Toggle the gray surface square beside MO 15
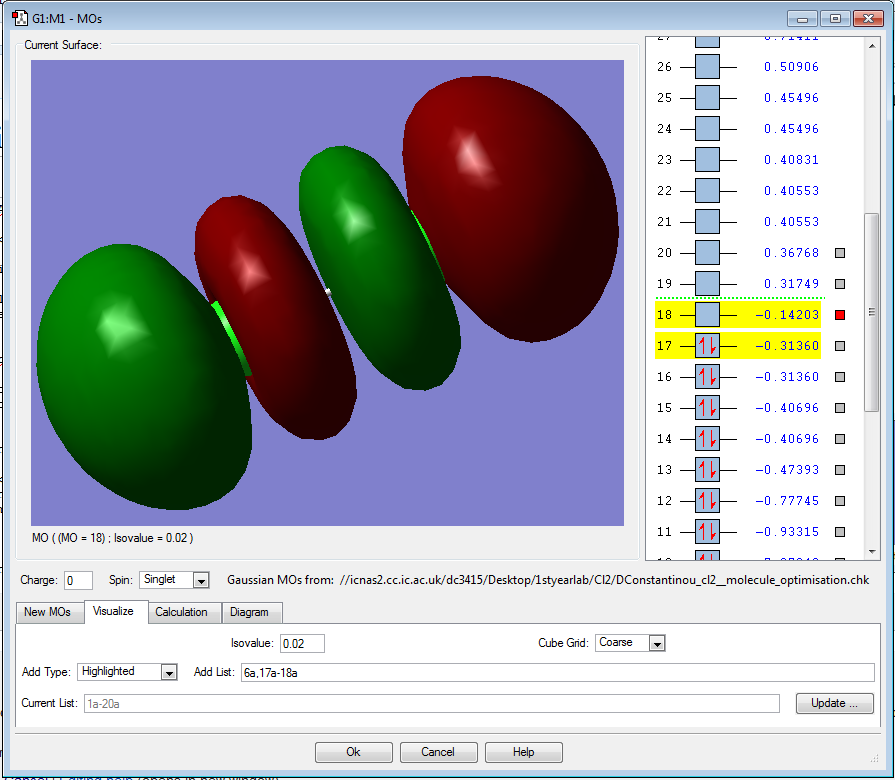Image resolution: width=895 pixels, height=780 pixels. tap(840, 408)
